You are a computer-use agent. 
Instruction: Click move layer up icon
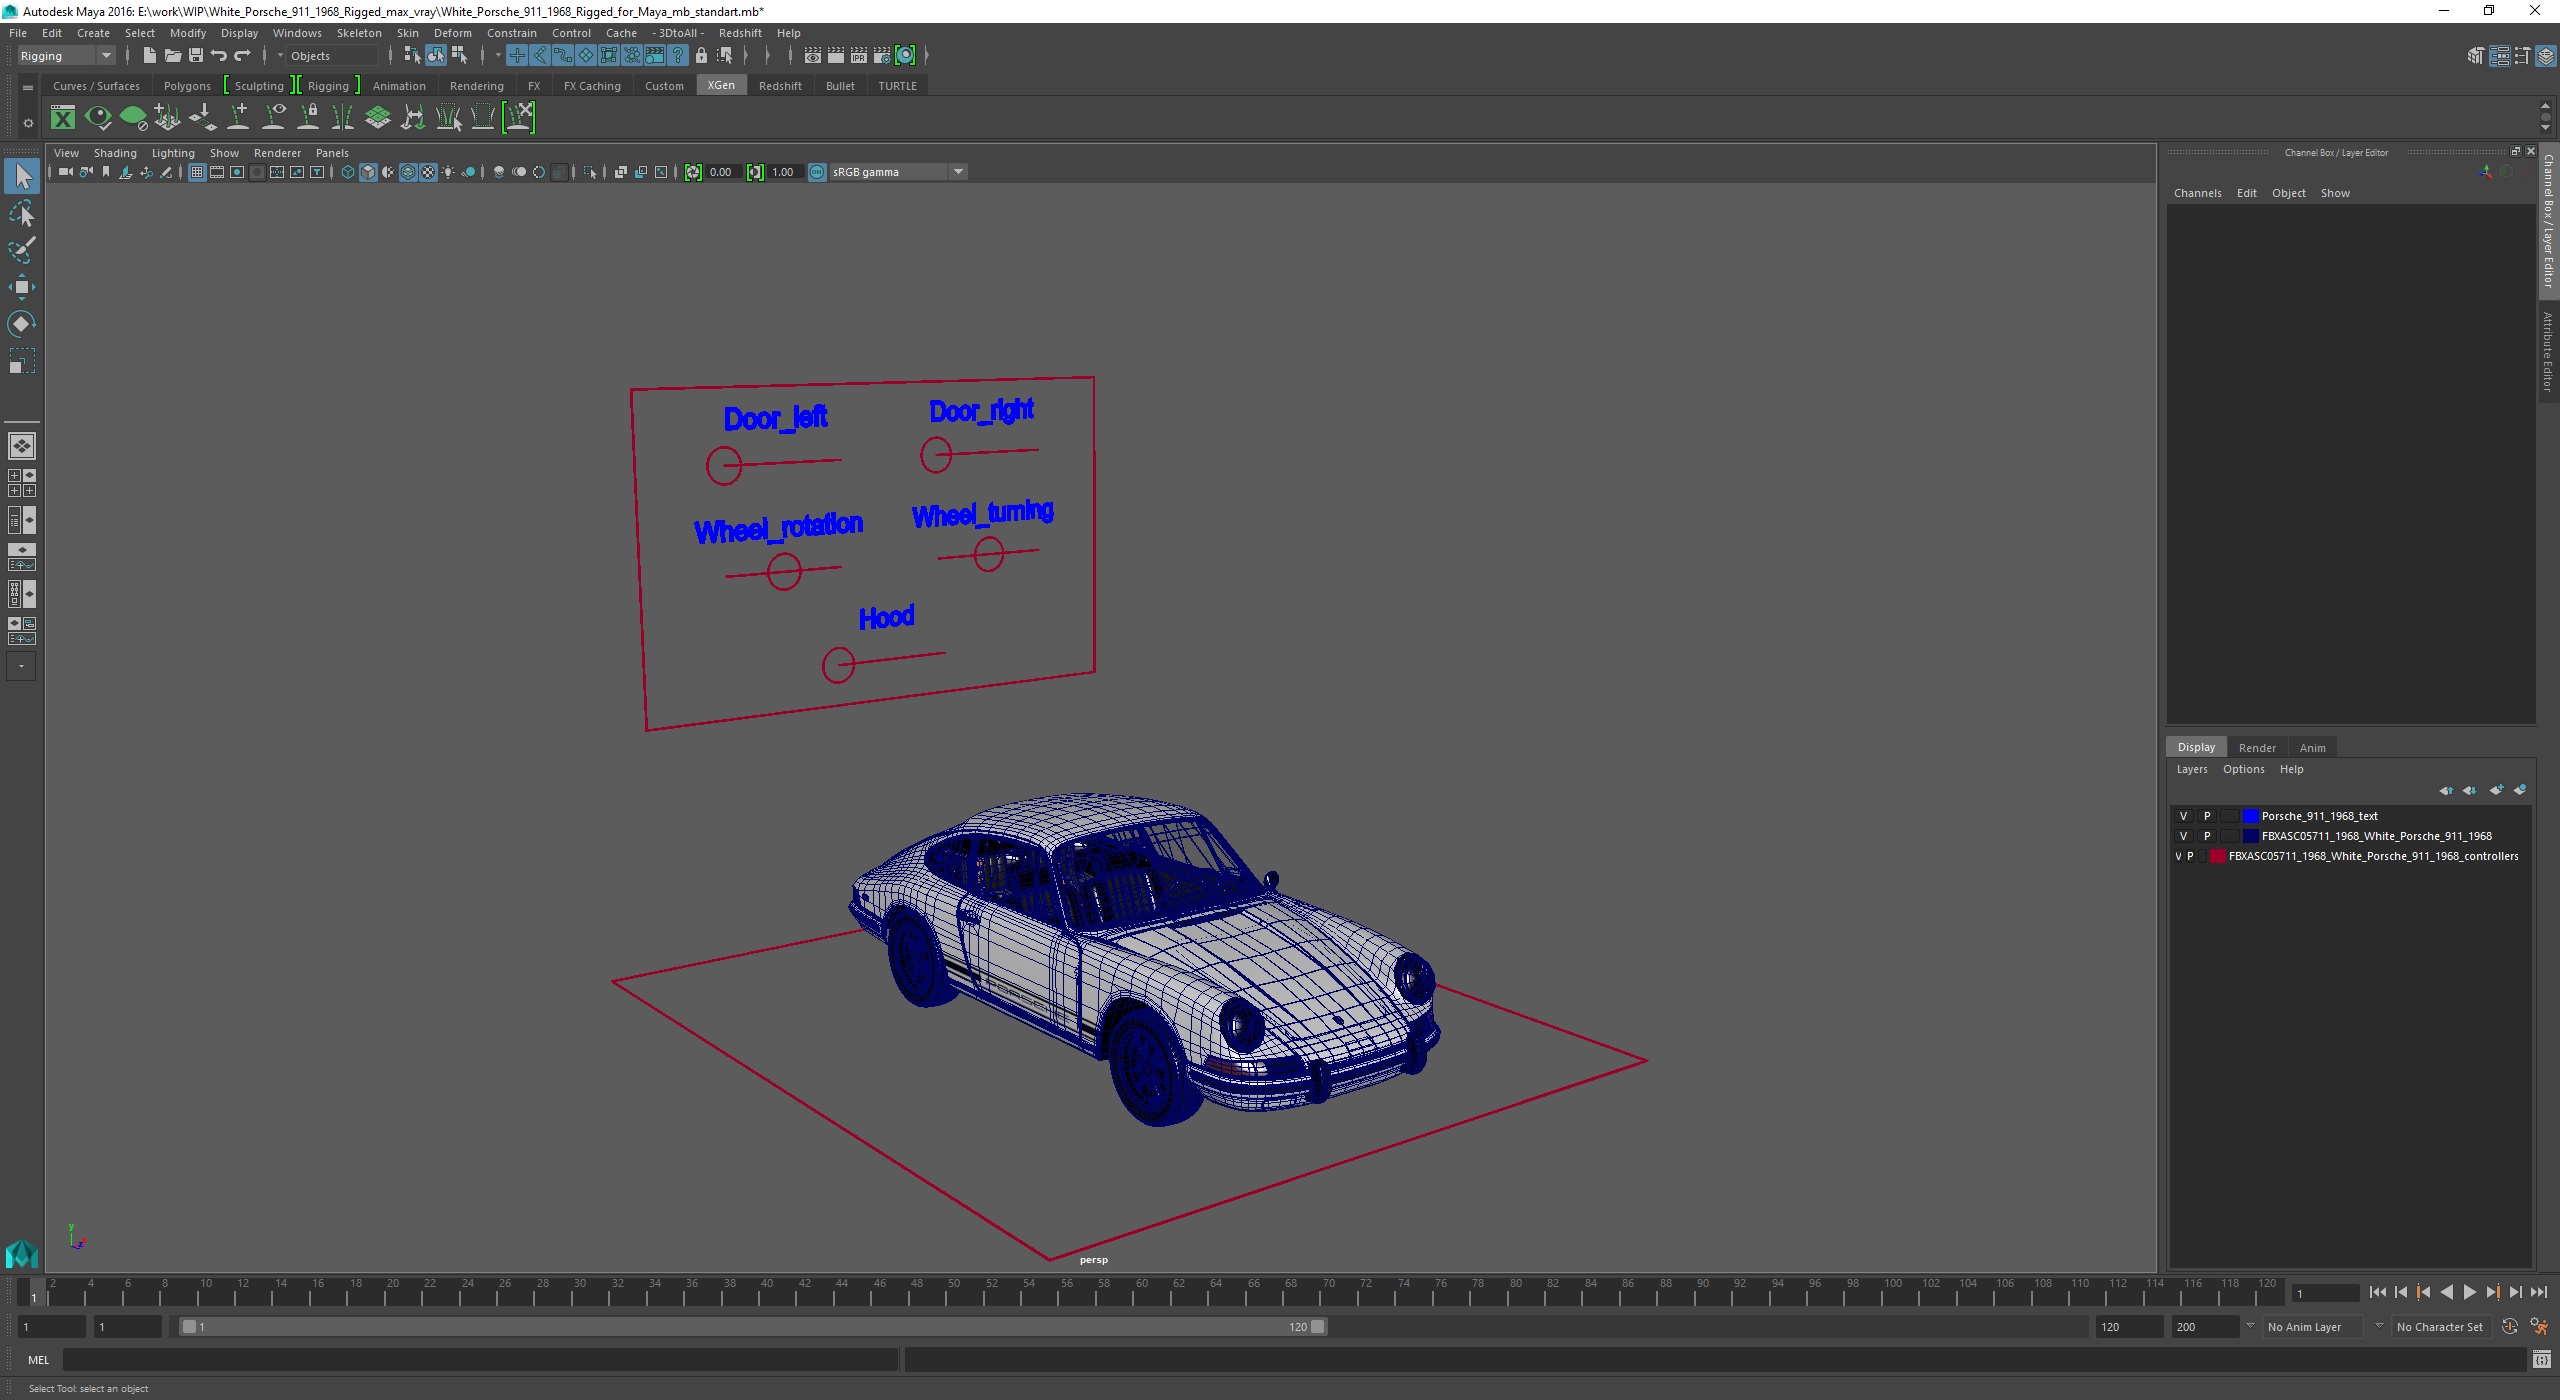click(x=2445, y=790)
